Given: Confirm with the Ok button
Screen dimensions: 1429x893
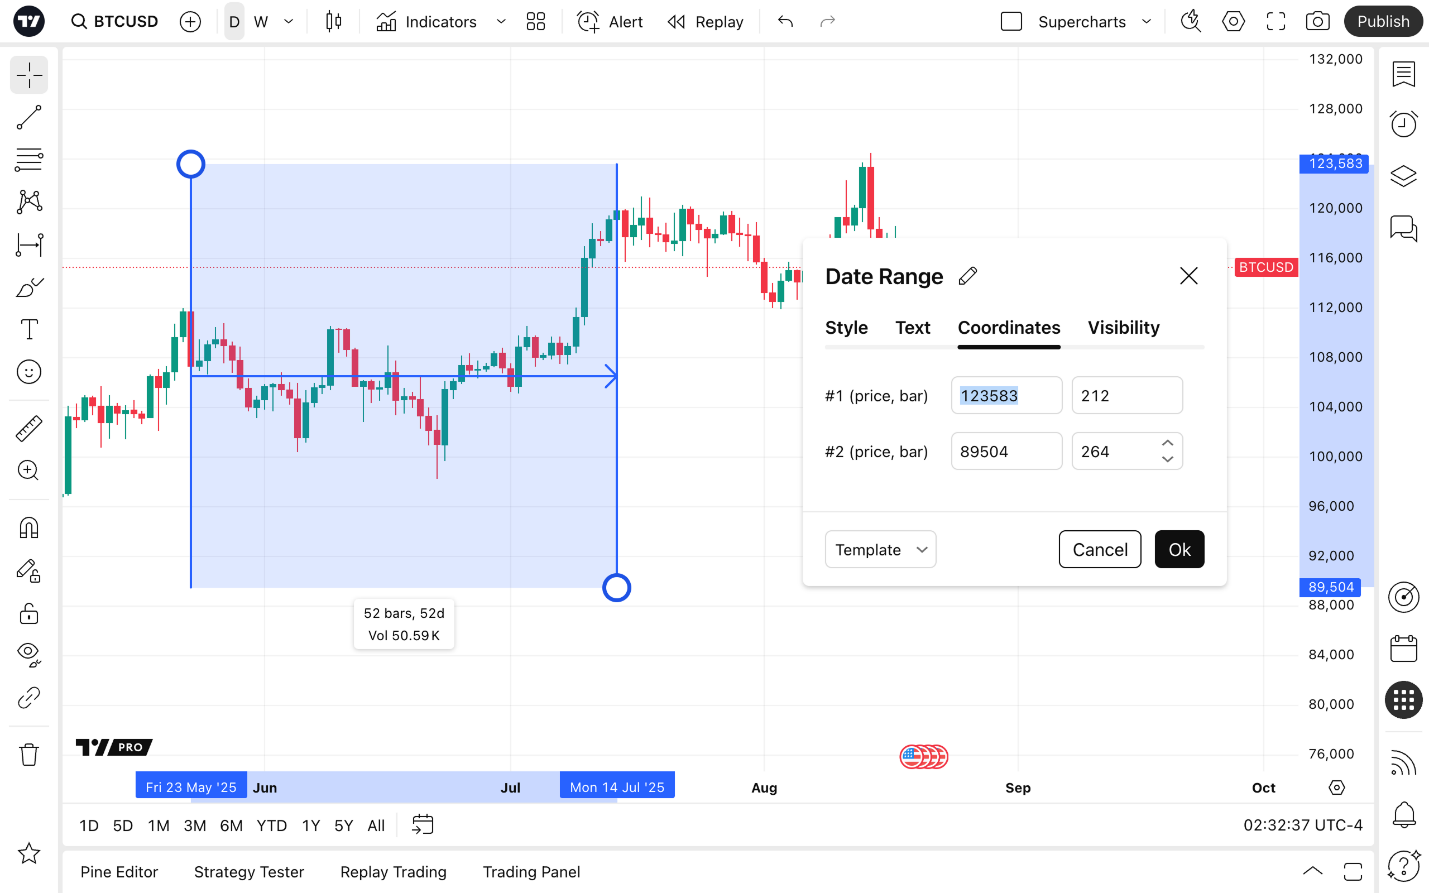Looking at the screenshot, I should click(x=1180, y=549).
